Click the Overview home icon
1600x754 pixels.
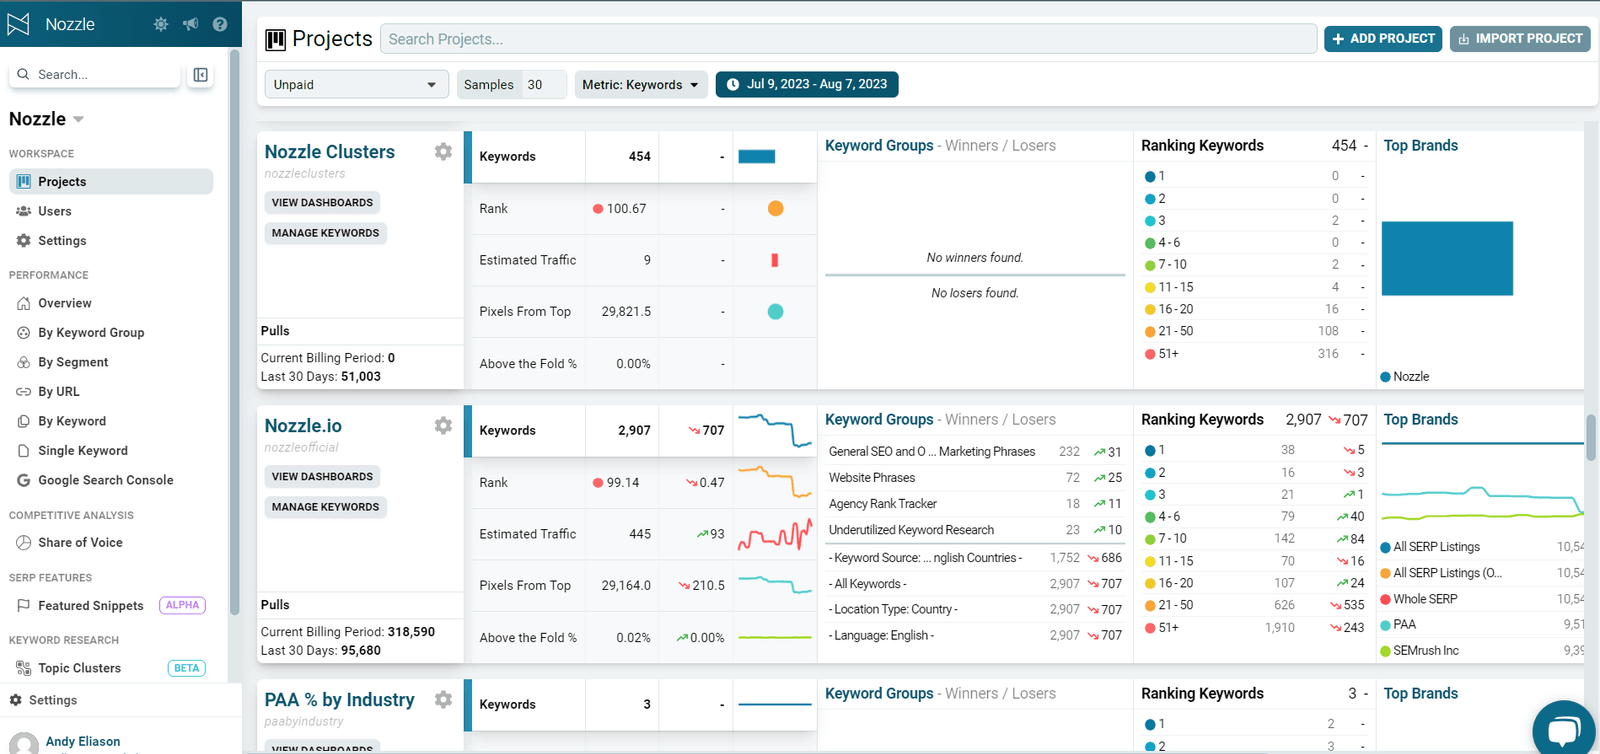click(x=24, y=303)
